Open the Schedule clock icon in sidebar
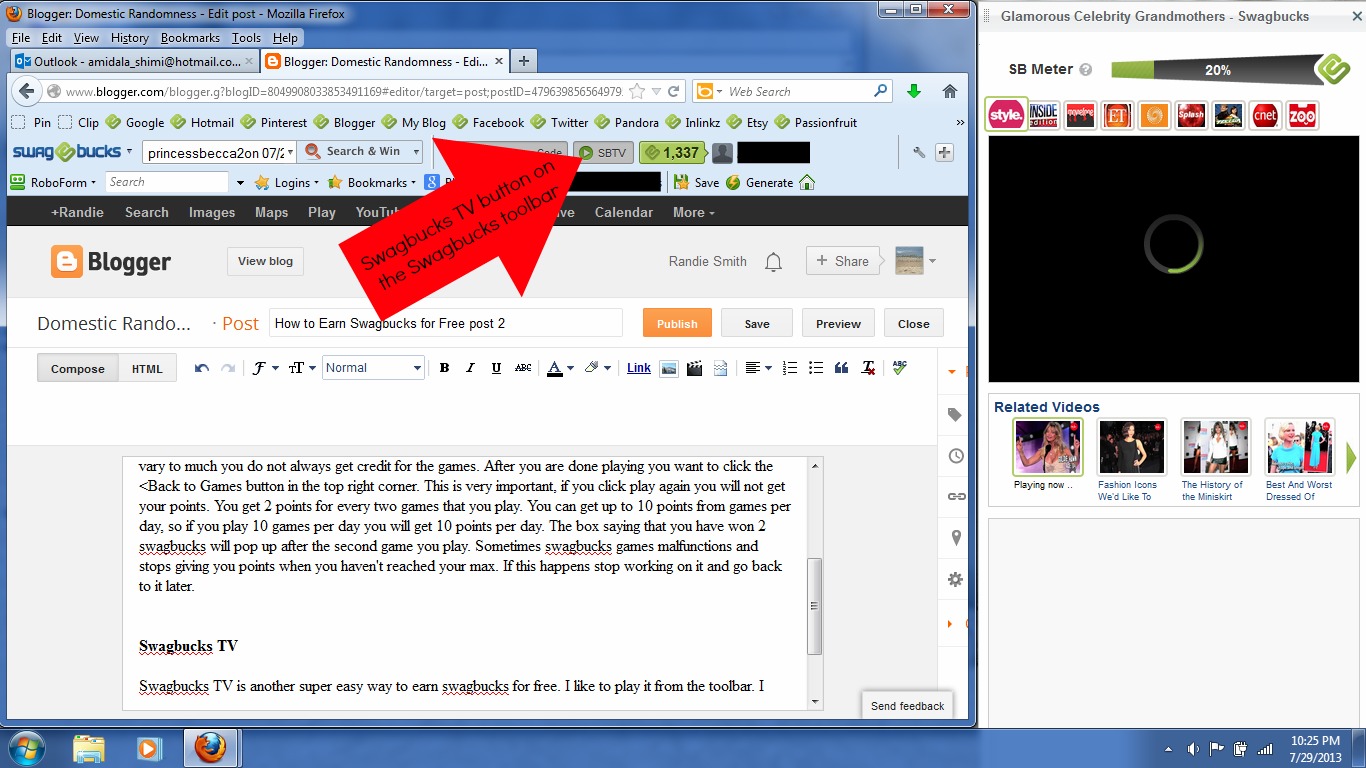Image resolution: width=1366 pixels, height=768 pixels. [x=956, y=456]
